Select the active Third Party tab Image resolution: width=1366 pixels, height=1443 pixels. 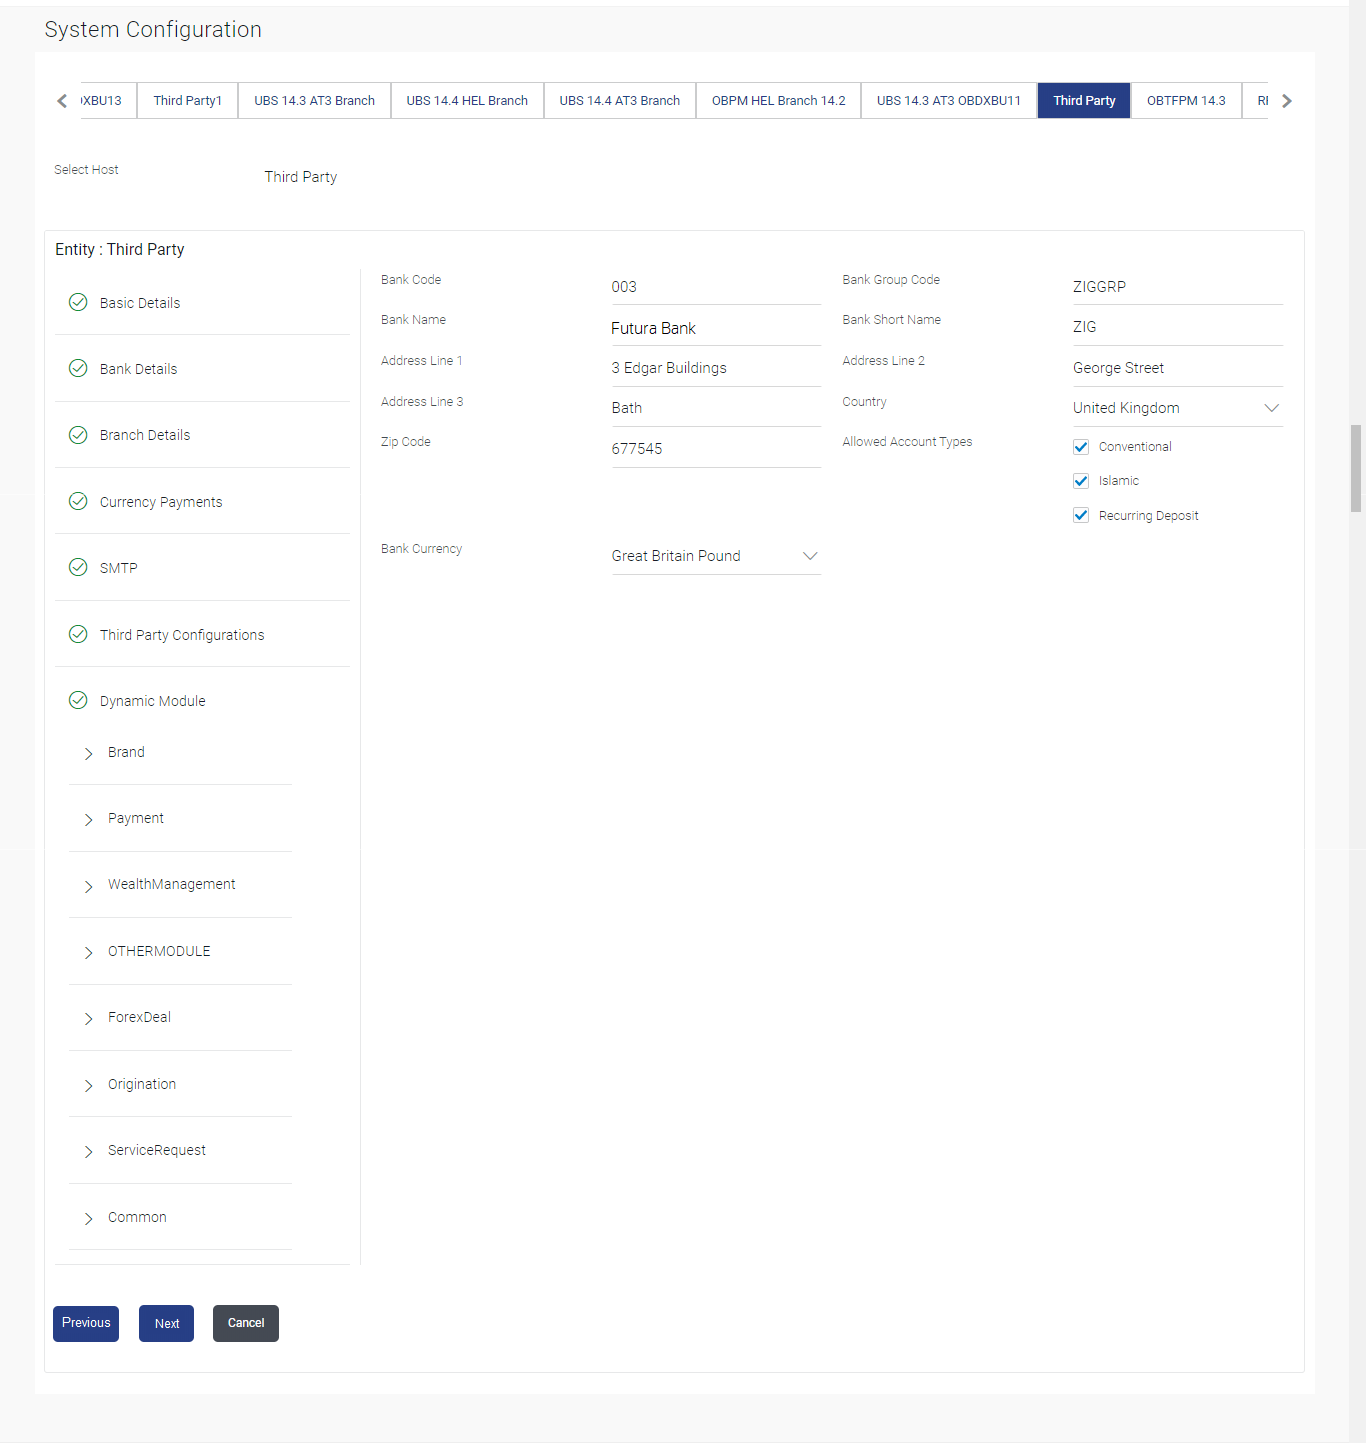[1084, 101]
